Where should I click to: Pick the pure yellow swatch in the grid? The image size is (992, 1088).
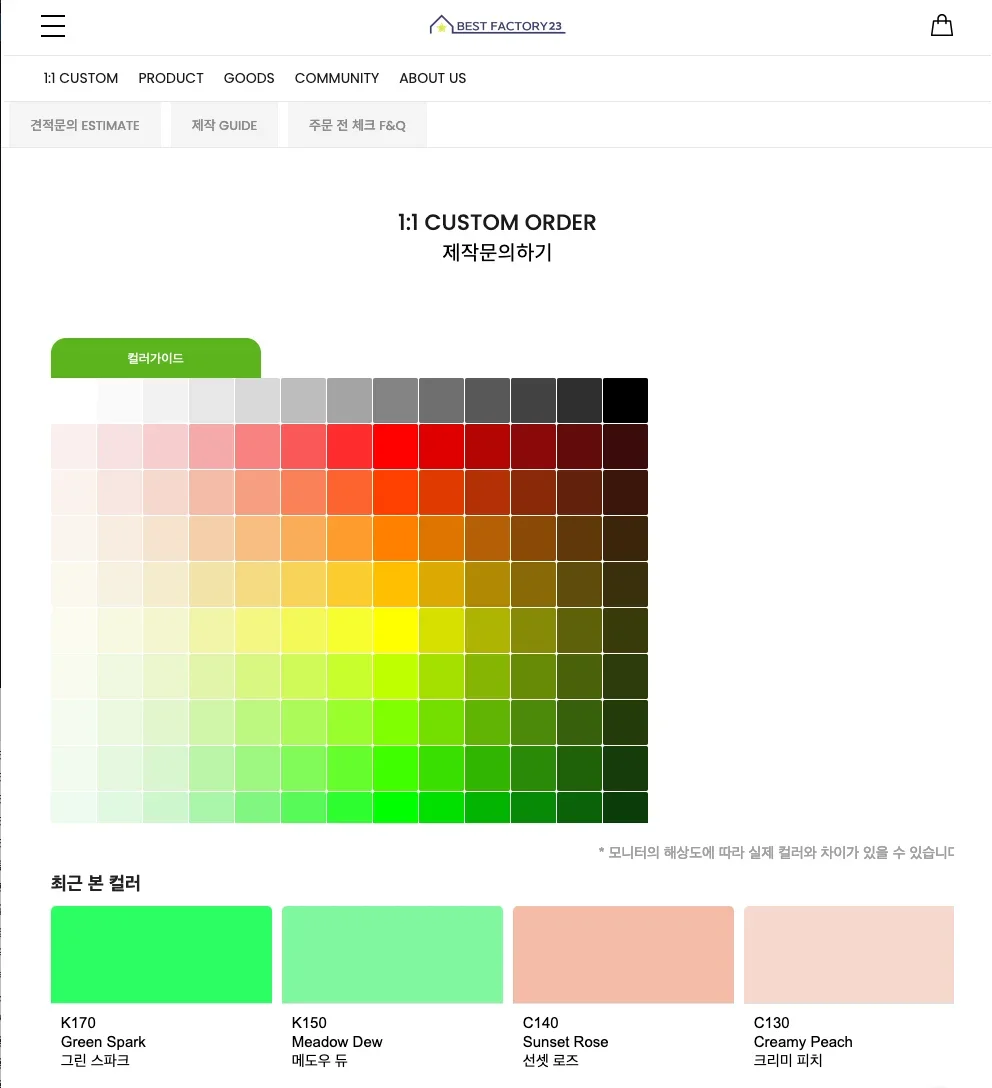pyautogui.click(x=395, y=630)
